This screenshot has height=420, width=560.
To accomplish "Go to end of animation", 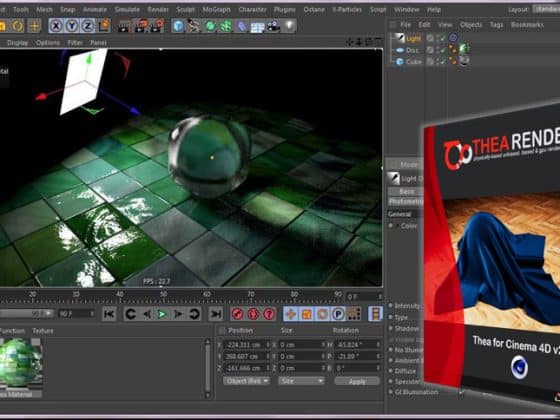I will pos(215,314).
